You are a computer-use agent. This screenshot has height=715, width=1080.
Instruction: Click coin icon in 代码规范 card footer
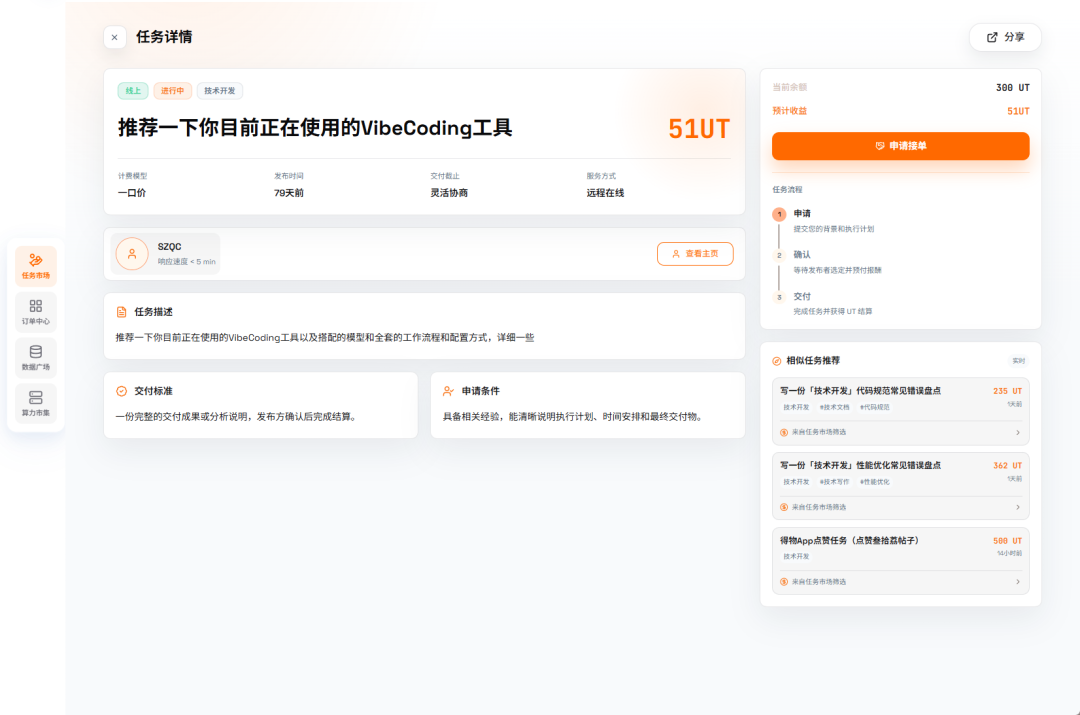point(784,433)
